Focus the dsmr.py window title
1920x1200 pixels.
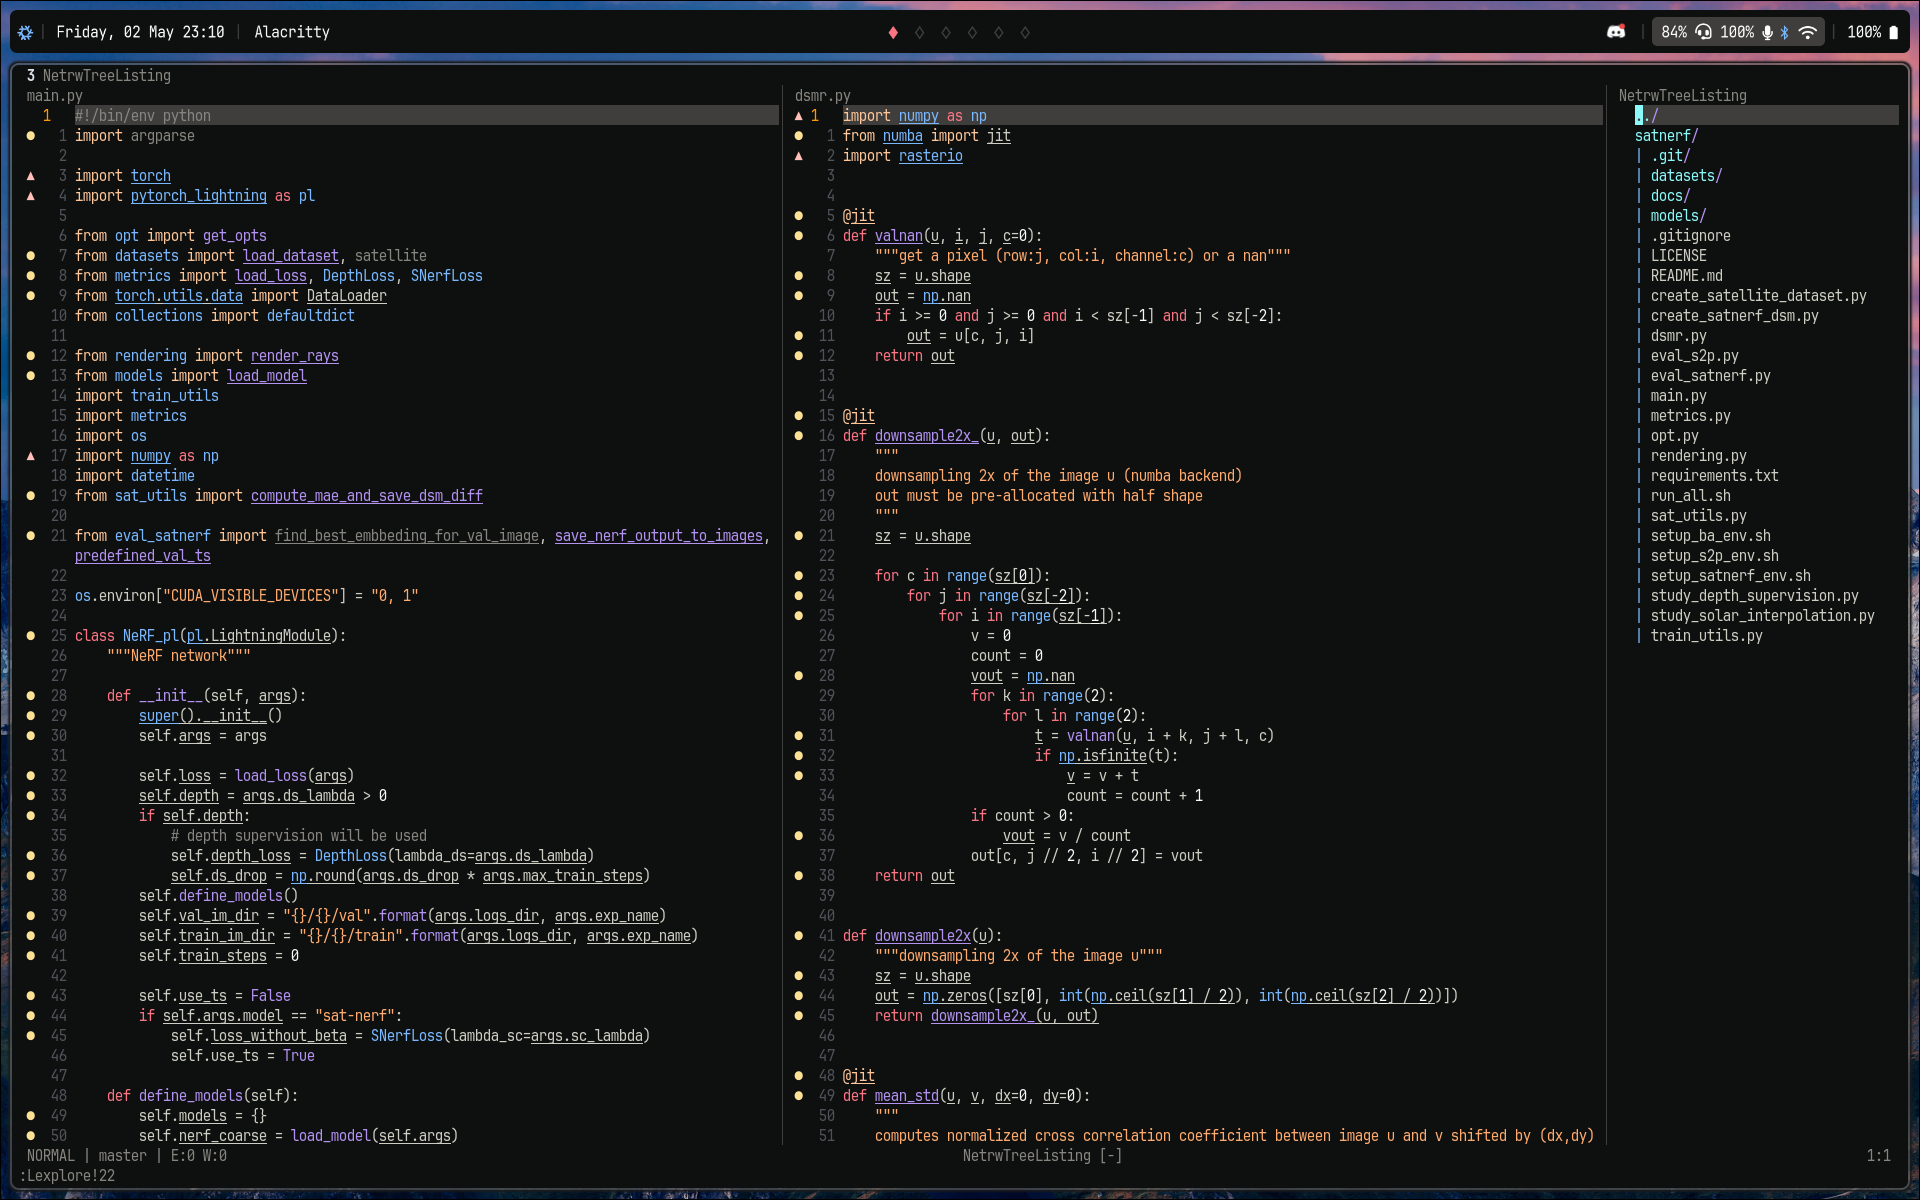(x=822, y=96)
